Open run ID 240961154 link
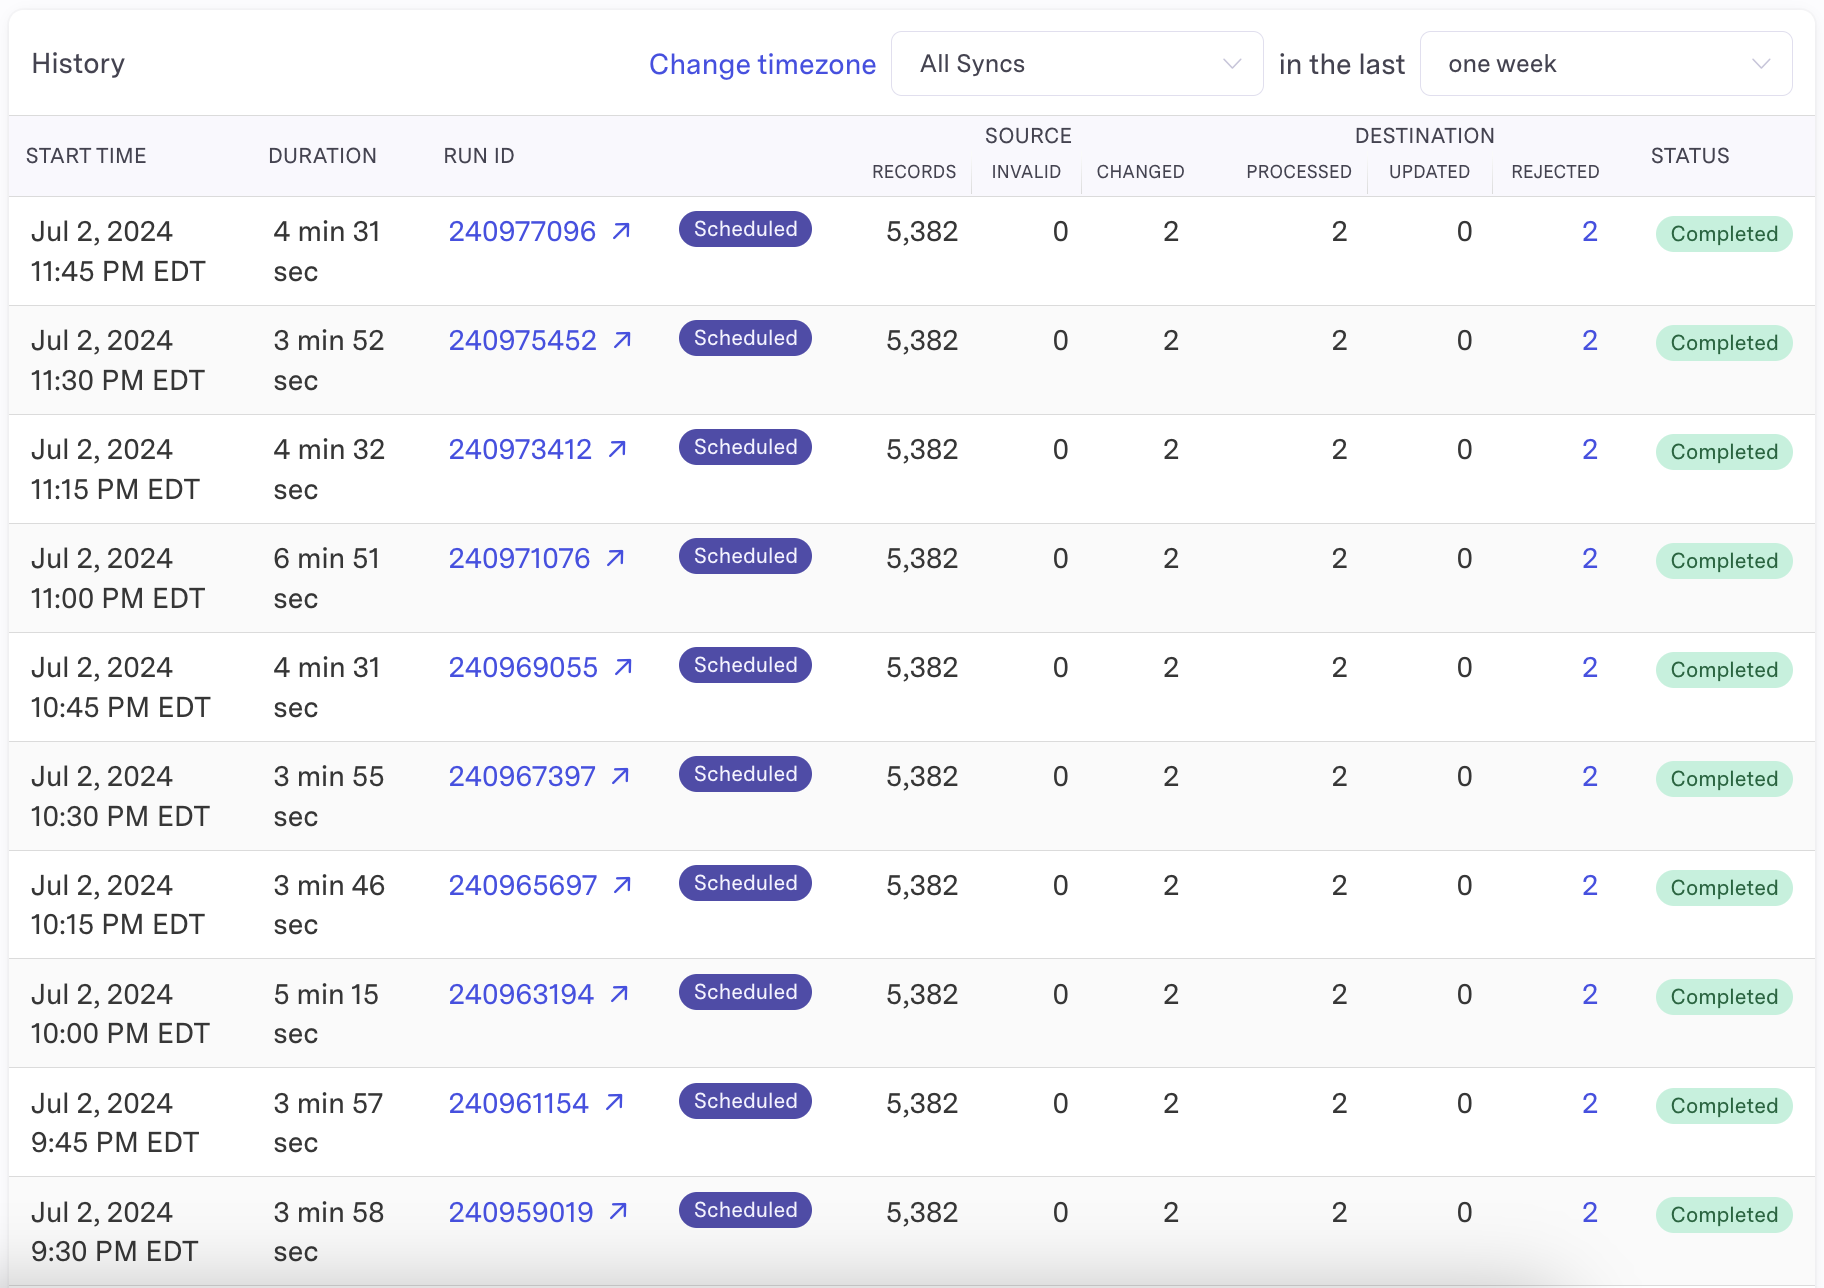The height and width of the screenshot is (1288, 1824). (x=518, y=1103)
